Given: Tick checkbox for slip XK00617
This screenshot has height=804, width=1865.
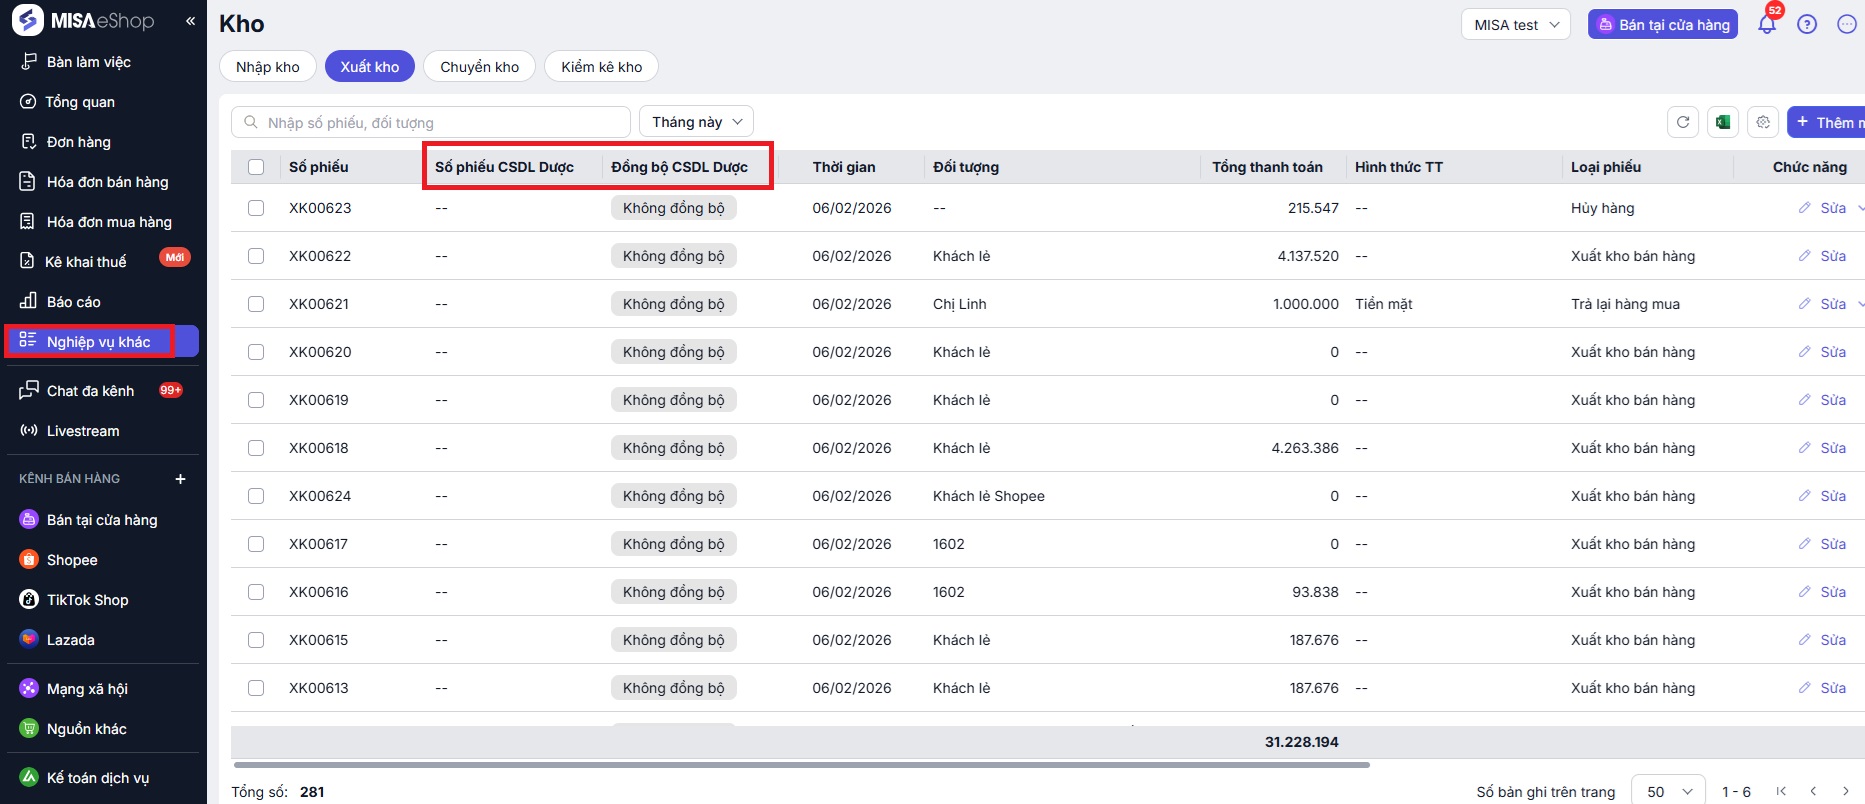Looking at the screenshot, I should [256, 544].
